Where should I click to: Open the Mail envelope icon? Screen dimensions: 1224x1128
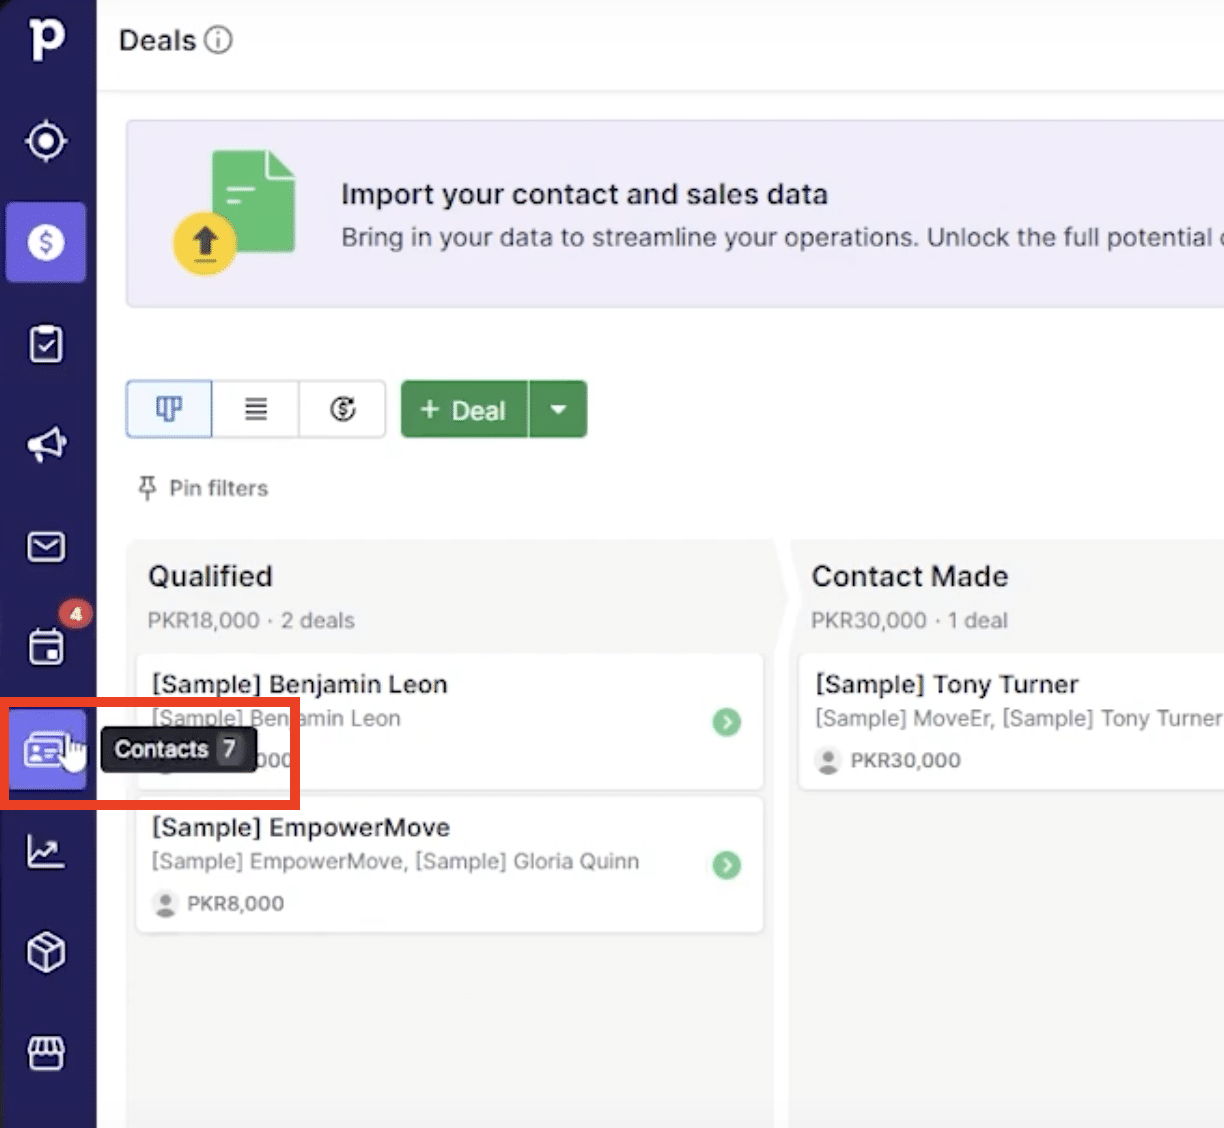(x=46, y=546)
